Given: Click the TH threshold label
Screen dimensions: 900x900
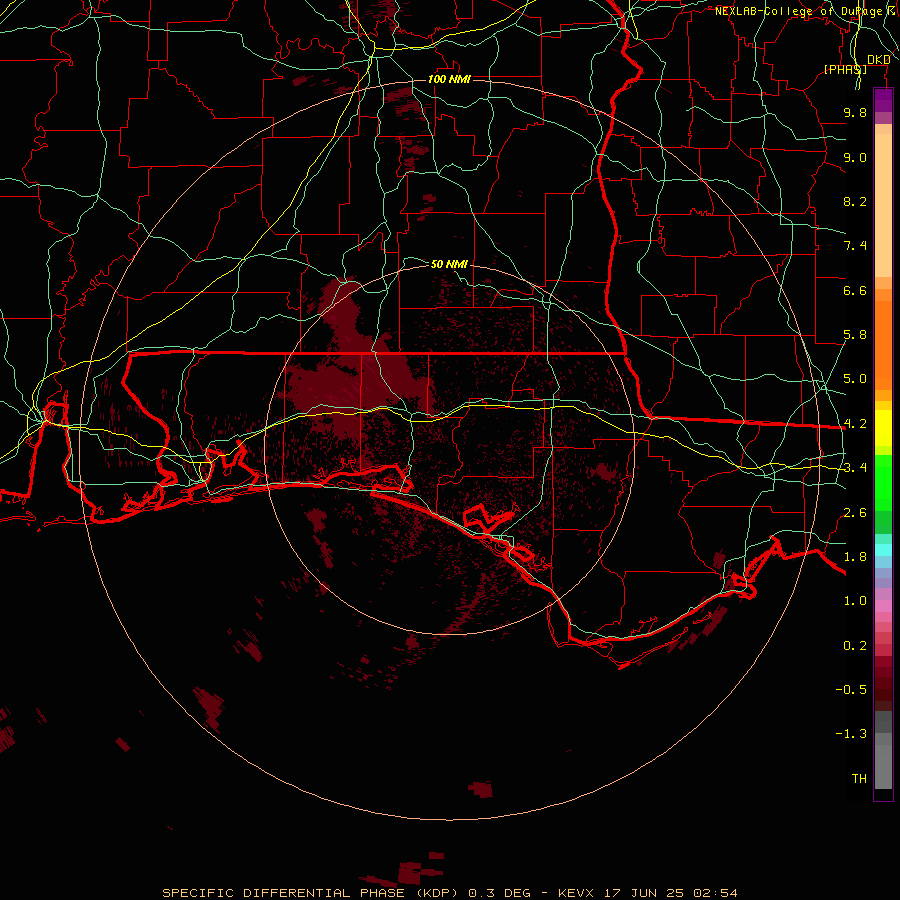Looking at the screenshot, I should point(859,779).
